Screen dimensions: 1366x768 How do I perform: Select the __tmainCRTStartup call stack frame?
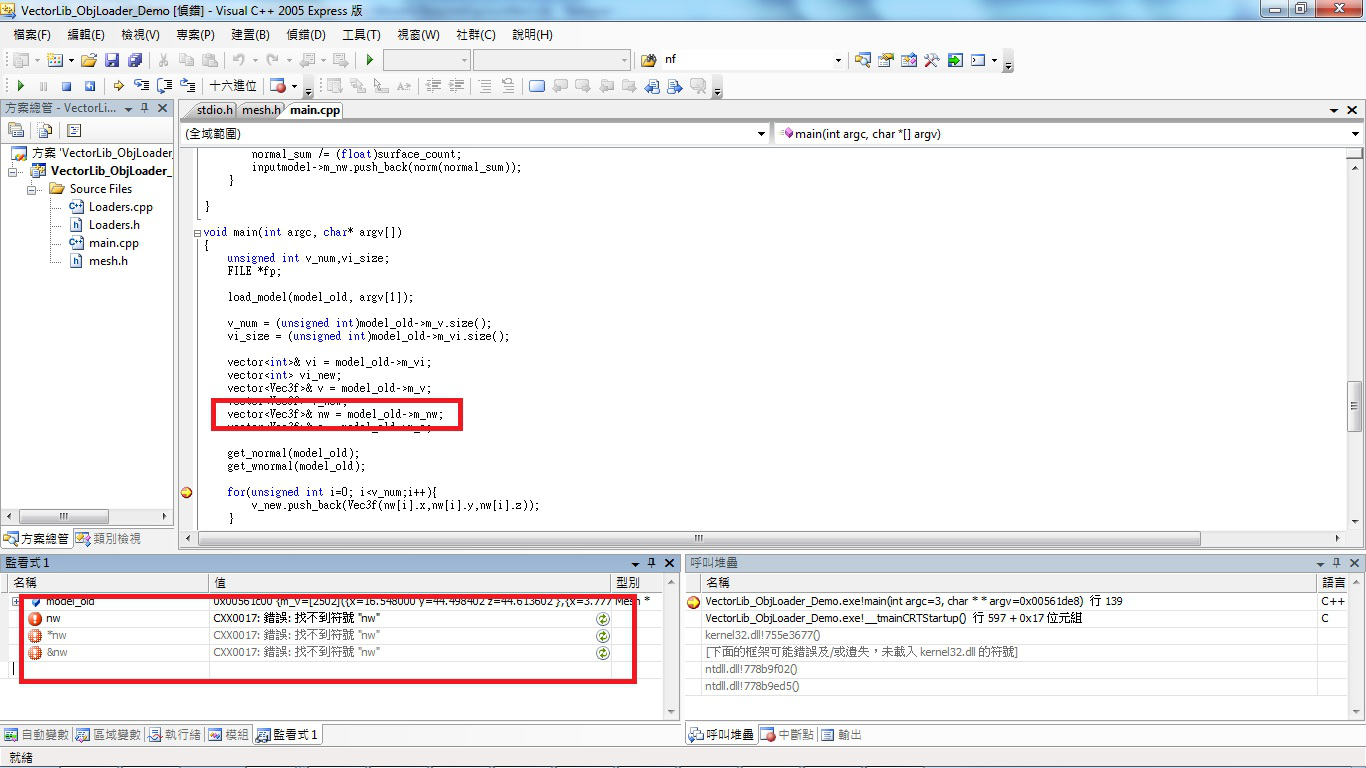click(893, 618)
